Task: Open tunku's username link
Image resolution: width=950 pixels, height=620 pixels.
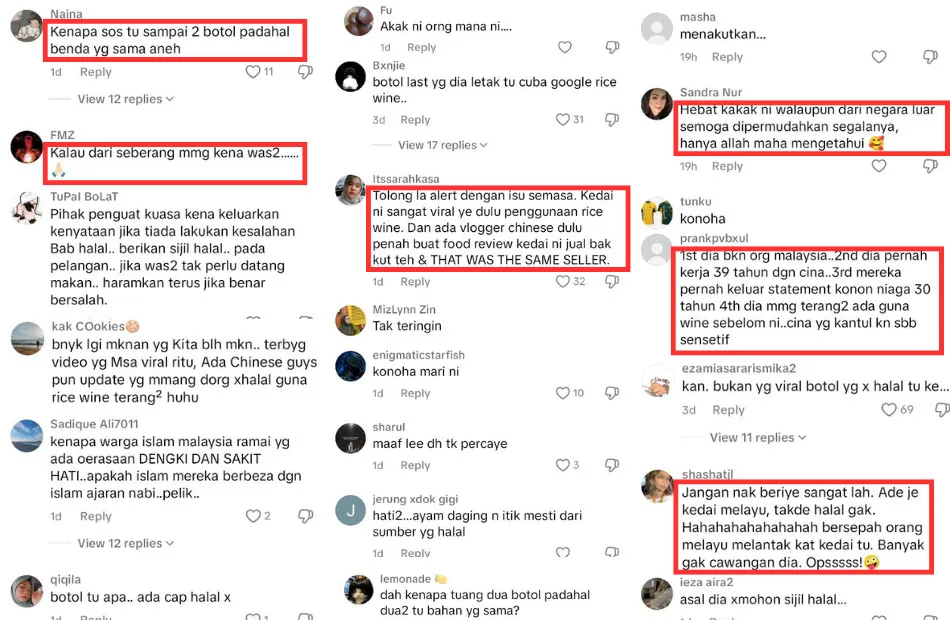Action: 696,201
